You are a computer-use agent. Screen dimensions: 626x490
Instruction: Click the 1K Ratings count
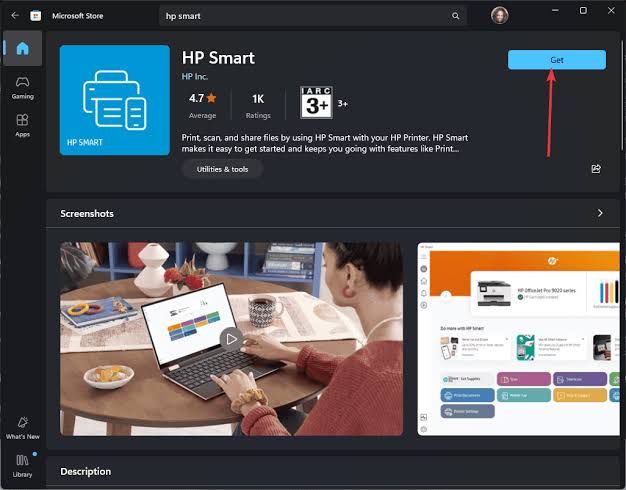[258, 105]
